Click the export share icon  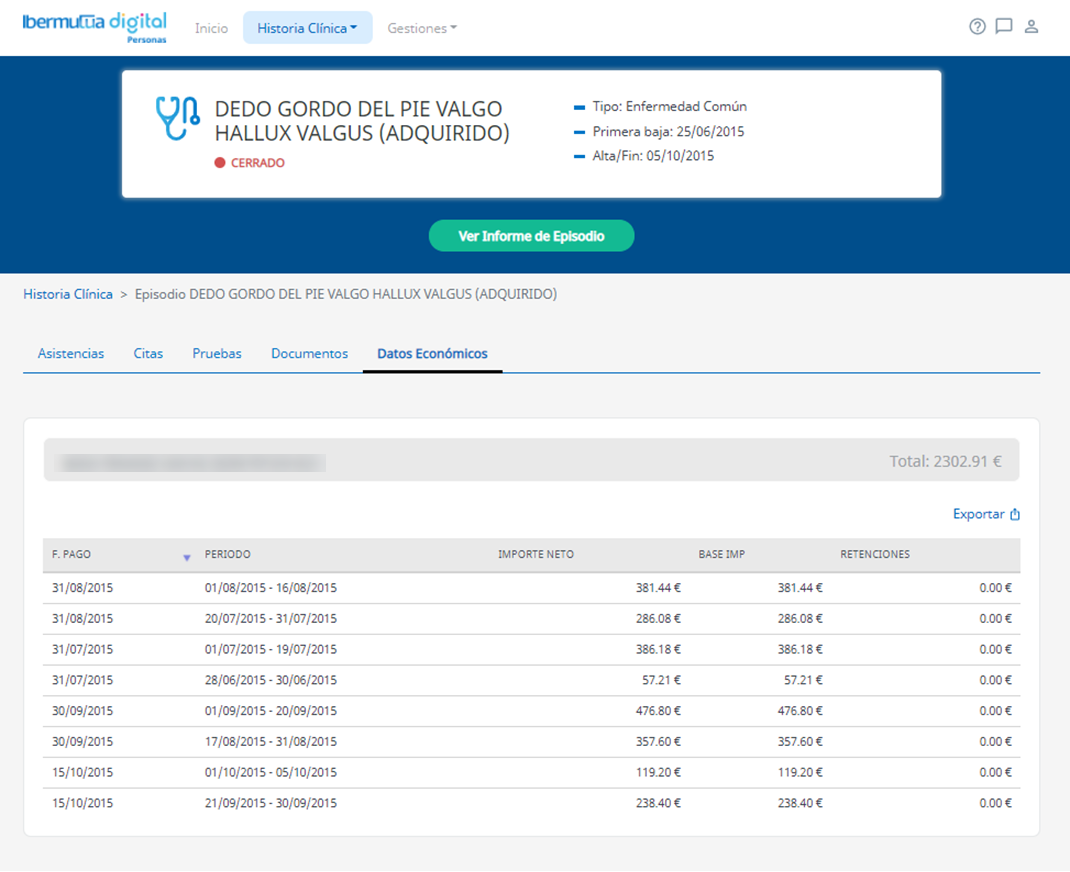pyautogui.click(x=1015, y=514)
